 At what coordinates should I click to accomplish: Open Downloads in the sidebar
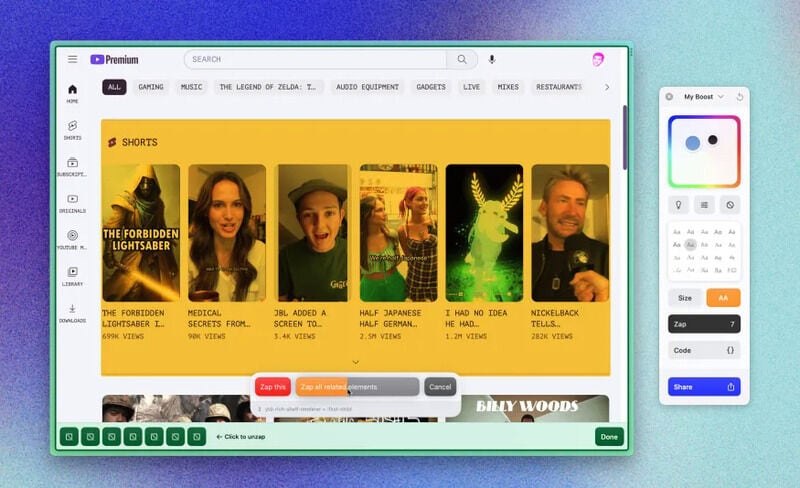tap(72, 312)
